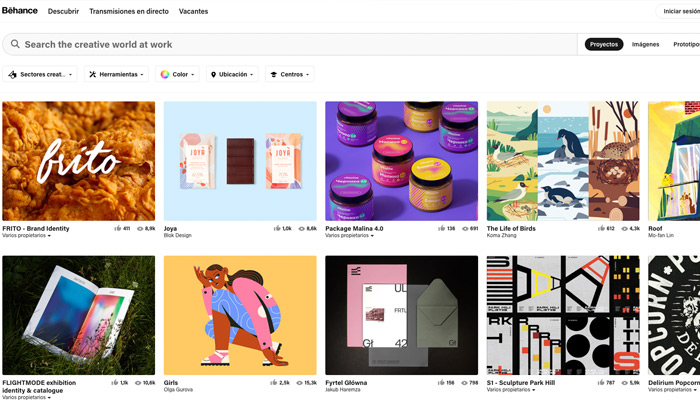700x400 pixels.
Task: Click the views icon on The Life of Birds
Action: pyautogui.click(x=625, y=229)
